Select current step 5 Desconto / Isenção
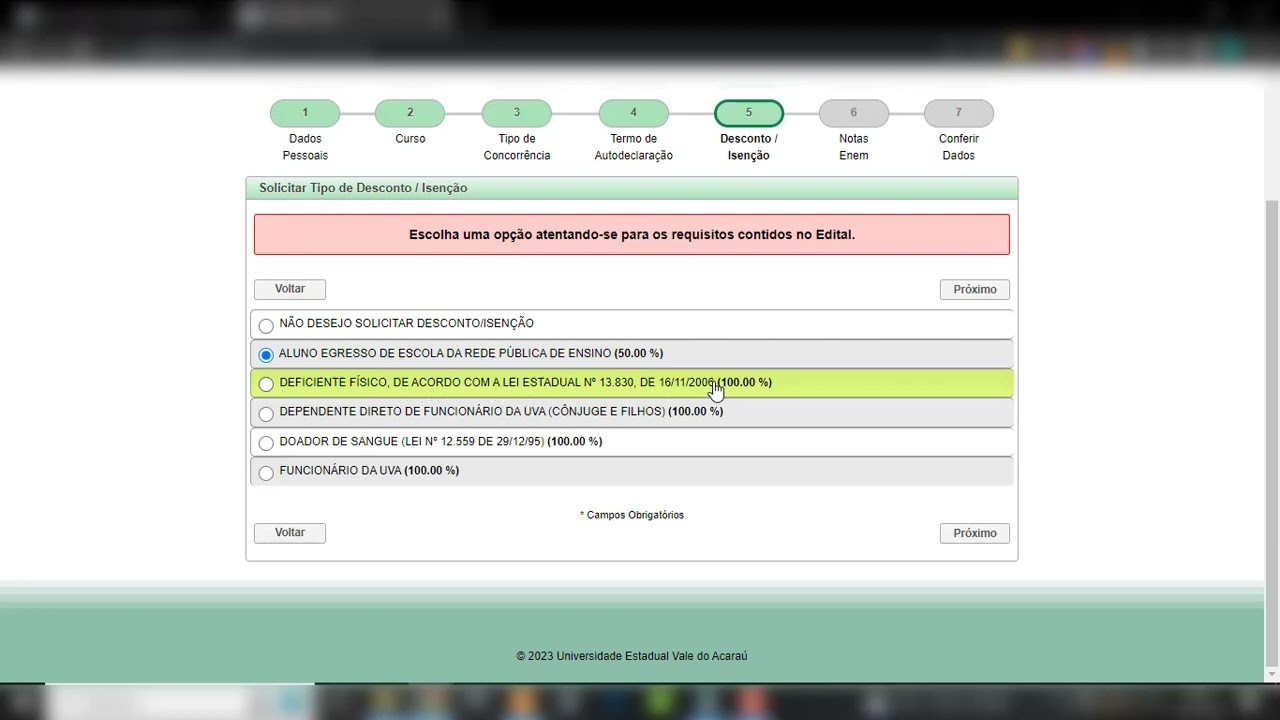The width and height of the screenshot is (1280, 720). [x=749, y=113]
